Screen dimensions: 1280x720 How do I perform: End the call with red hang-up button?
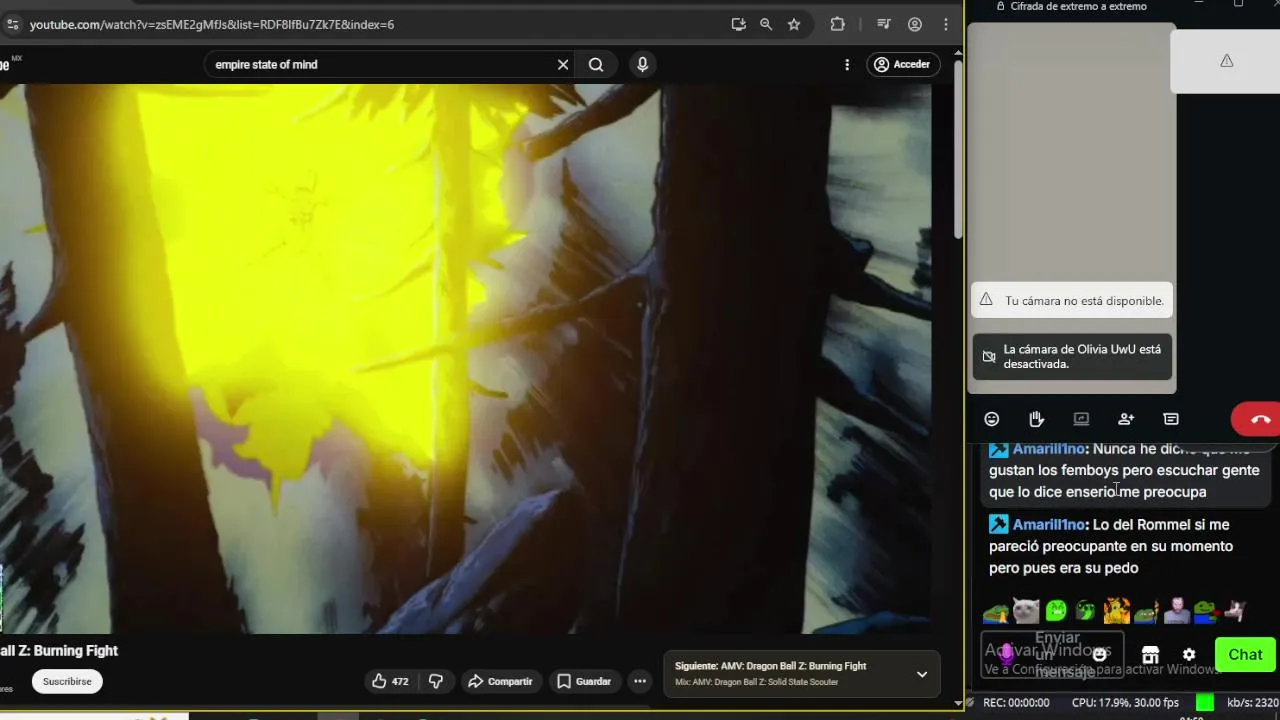(1258, 419)
